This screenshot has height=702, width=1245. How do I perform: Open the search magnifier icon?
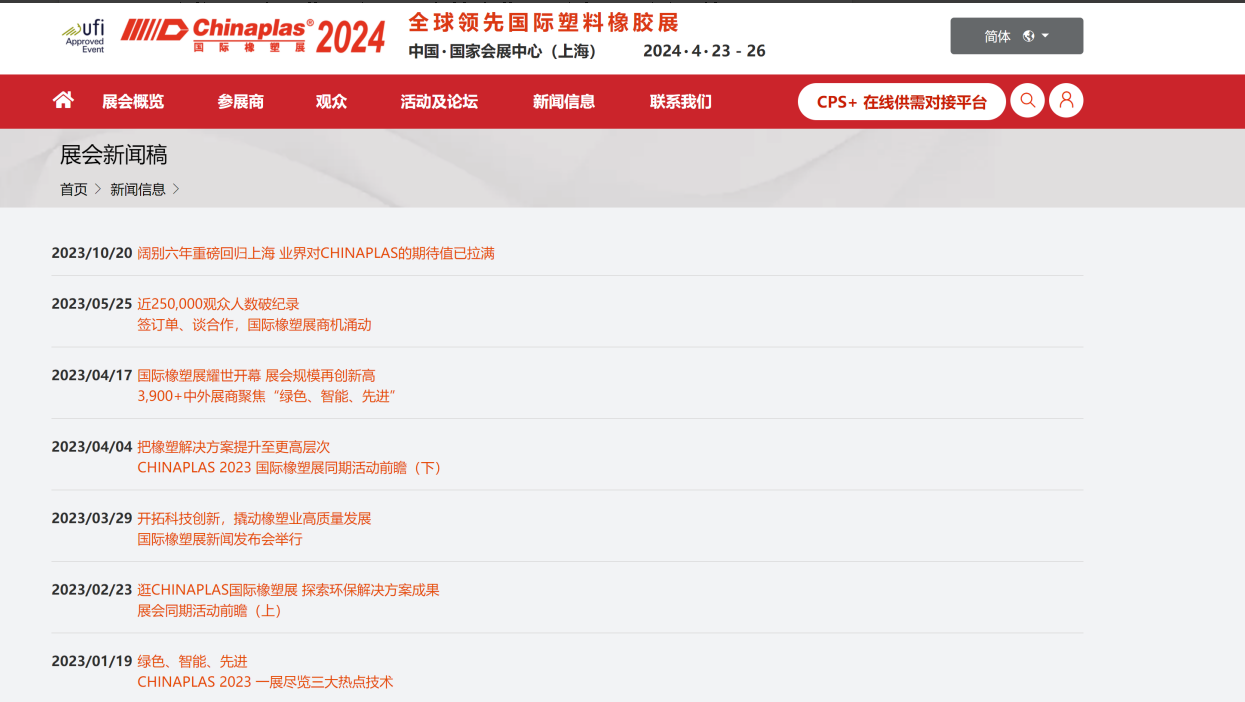(1027, 101)
